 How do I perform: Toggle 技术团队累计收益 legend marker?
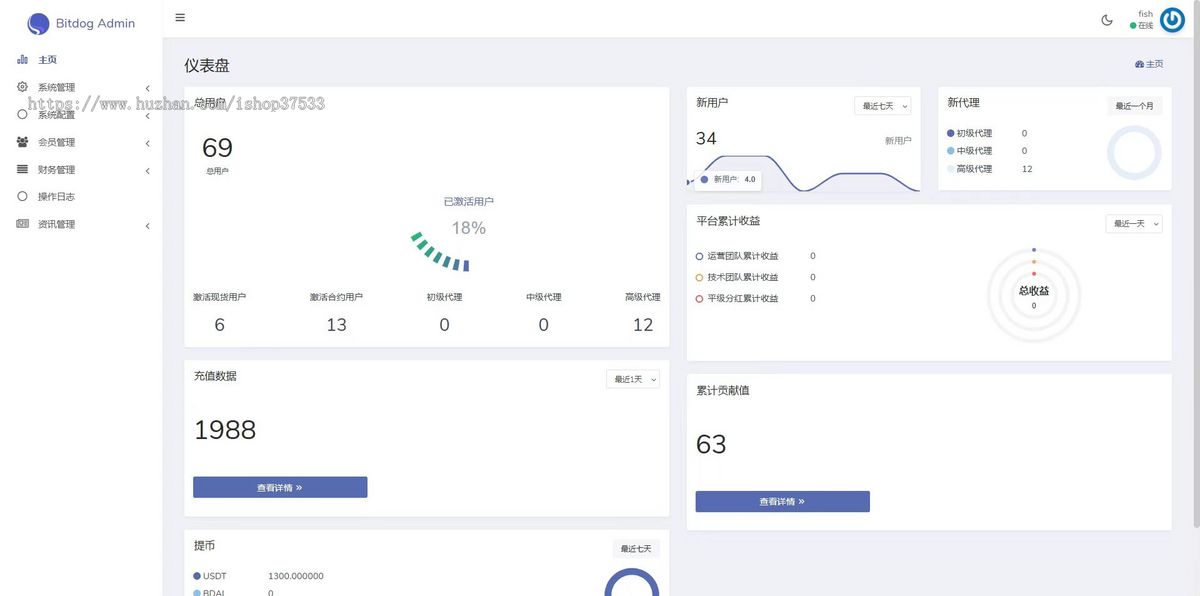pos(700,277)
